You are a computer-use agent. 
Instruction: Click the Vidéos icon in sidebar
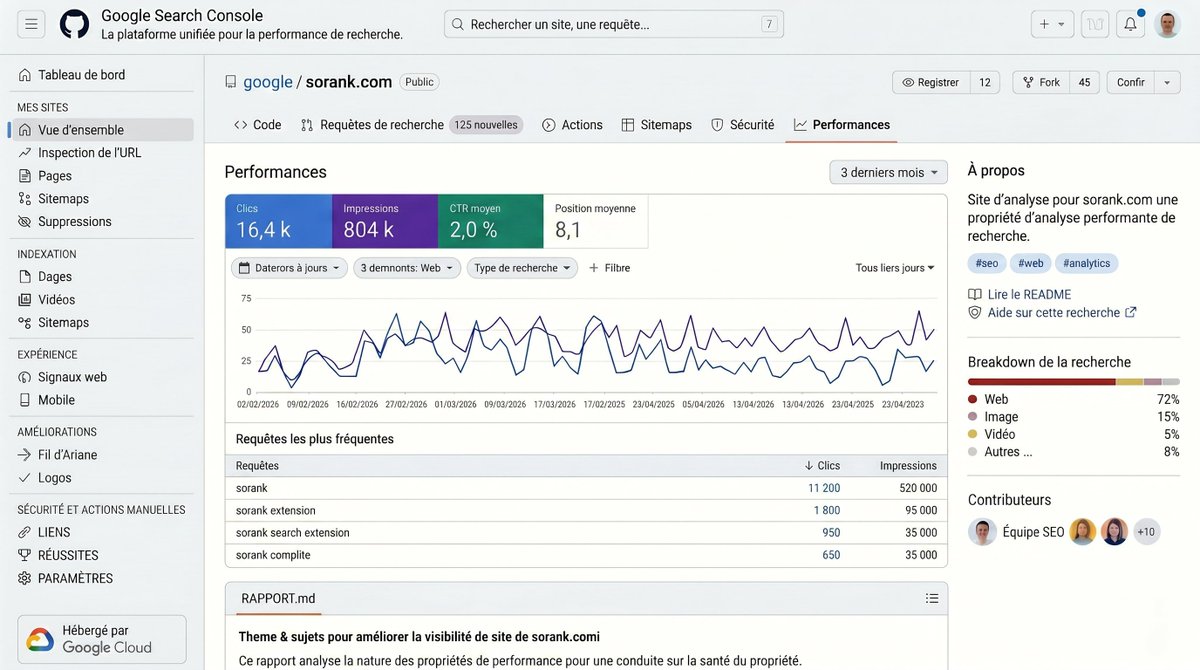25,300
